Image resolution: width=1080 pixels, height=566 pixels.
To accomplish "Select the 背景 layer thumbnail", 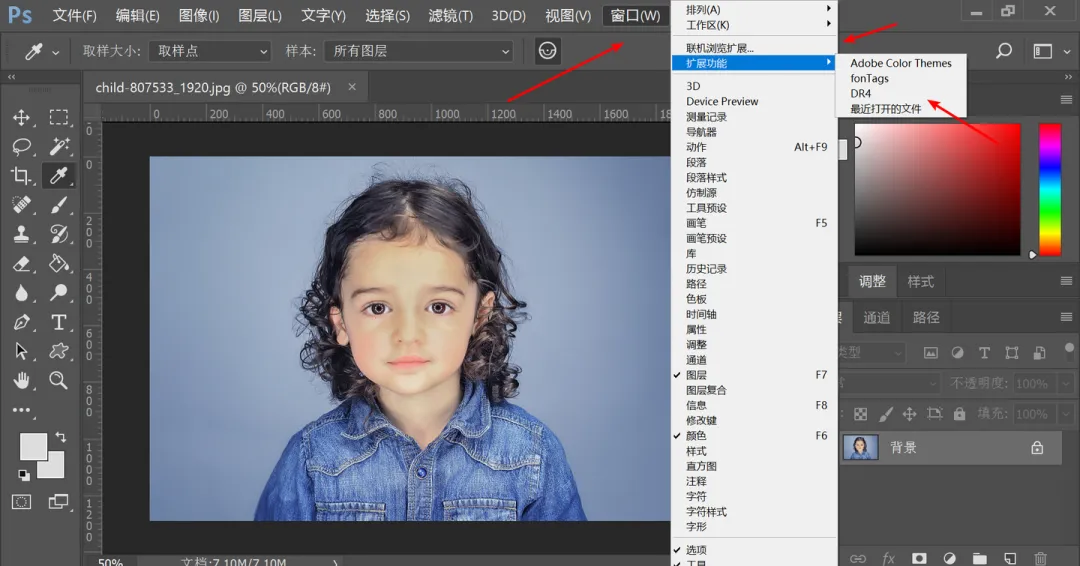I will pyautogui.click(x=861, y=448).
